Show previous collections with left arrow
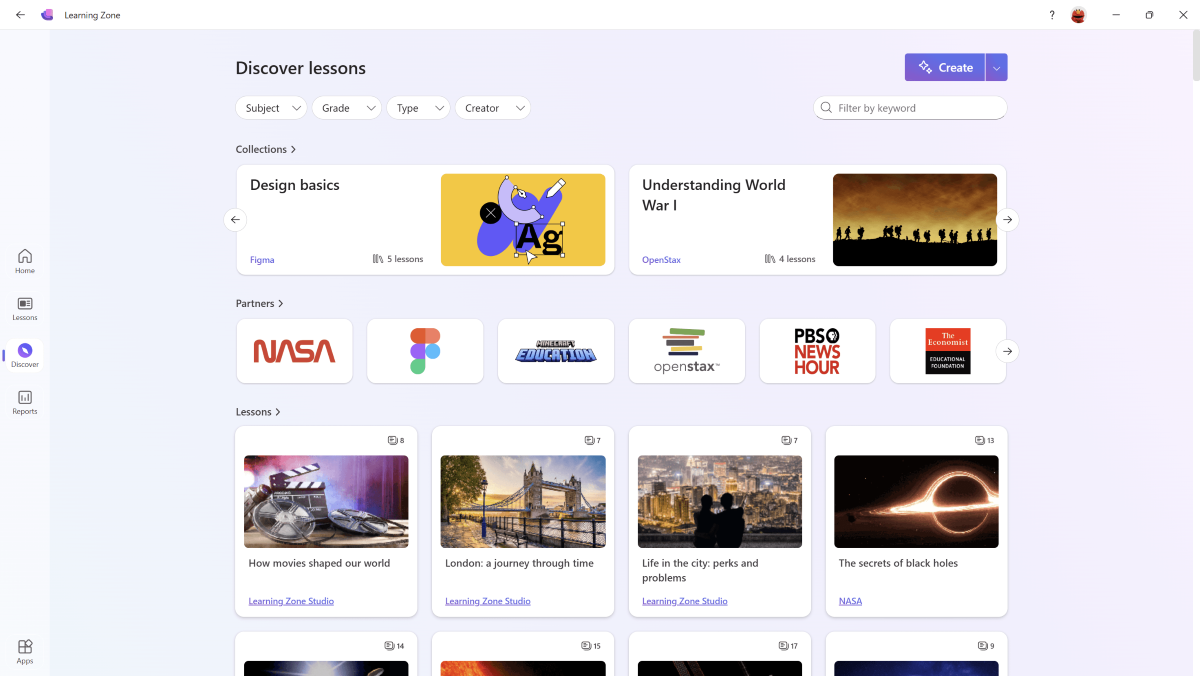Screen dimensions: 1200x676 [235, 219]
